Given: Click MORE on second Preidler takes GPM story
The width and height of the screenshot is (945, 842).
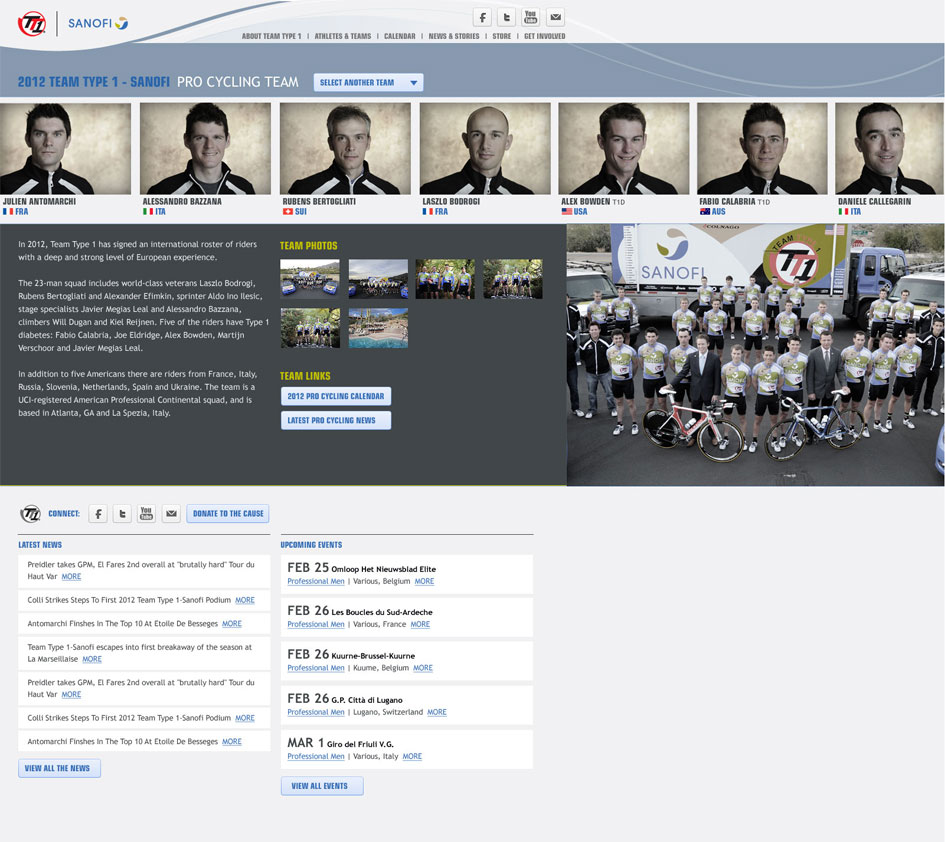Looking at the screenshot, I should pos(71,694).
